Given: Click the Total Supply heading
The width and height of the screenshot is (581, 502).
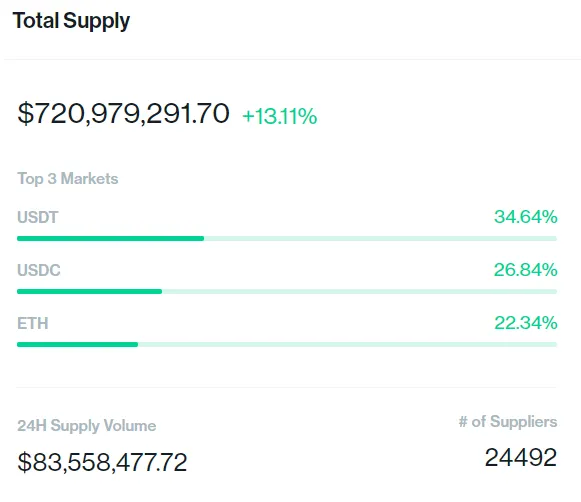Looking at the screenshot, I should pos(72,21).
